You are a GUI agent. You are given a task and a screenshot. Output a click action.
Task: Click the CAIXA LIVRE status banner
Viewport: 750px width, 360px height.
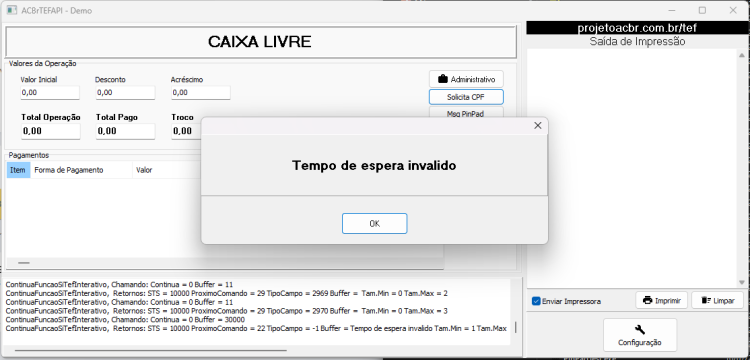coord(261,42)
